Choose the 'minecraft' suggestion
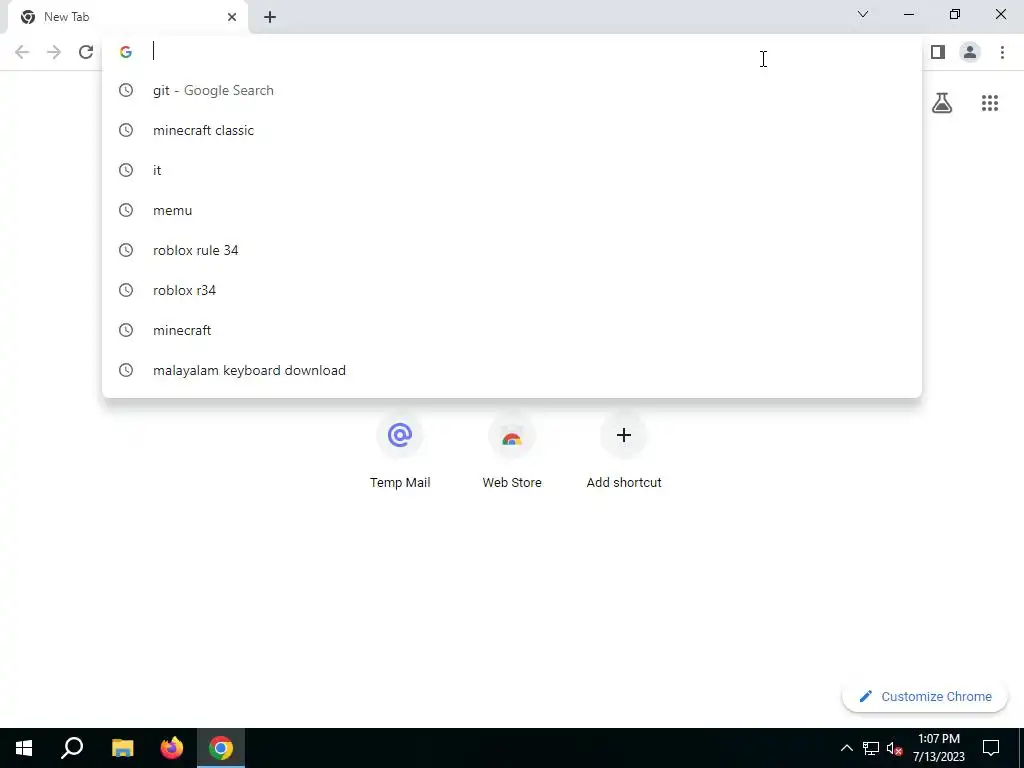 click(512, 330)
